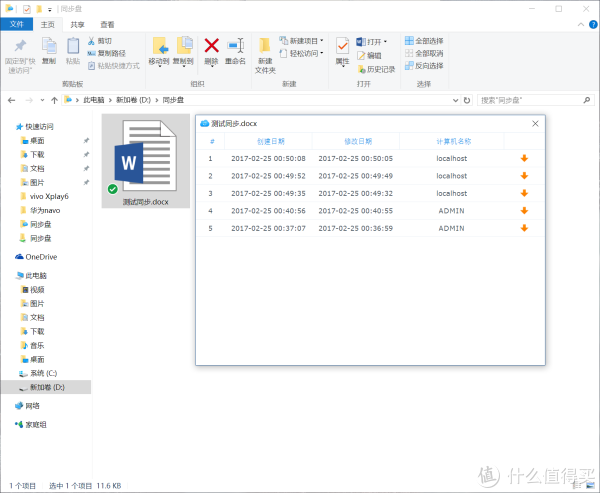Screen dimensions: 600x493
Task: Click Select all (全部选择)
Action: pos(424,41)
